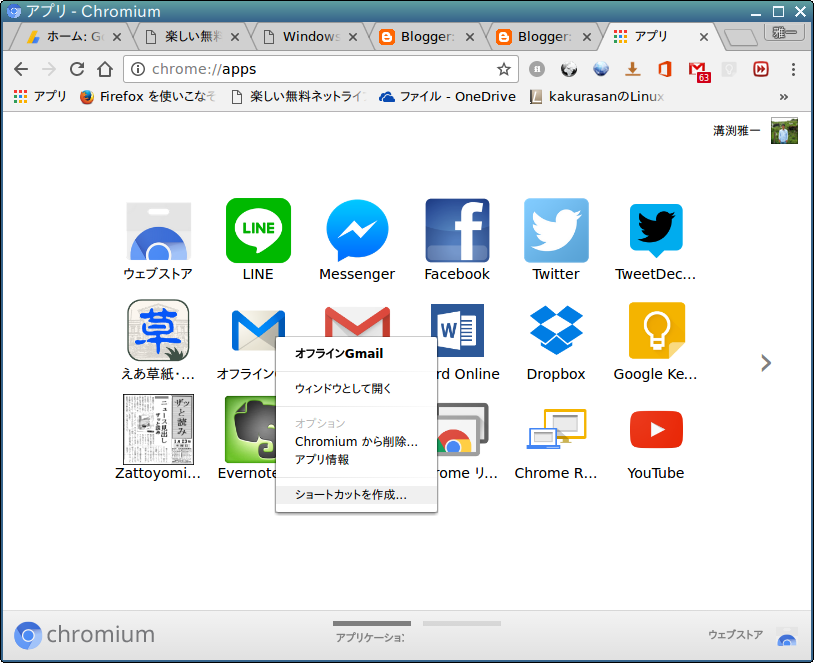Screen dimensions: 814x663
Task: Open 'Firefox を使いこなそ' bookmark
Action: (147, 97)
